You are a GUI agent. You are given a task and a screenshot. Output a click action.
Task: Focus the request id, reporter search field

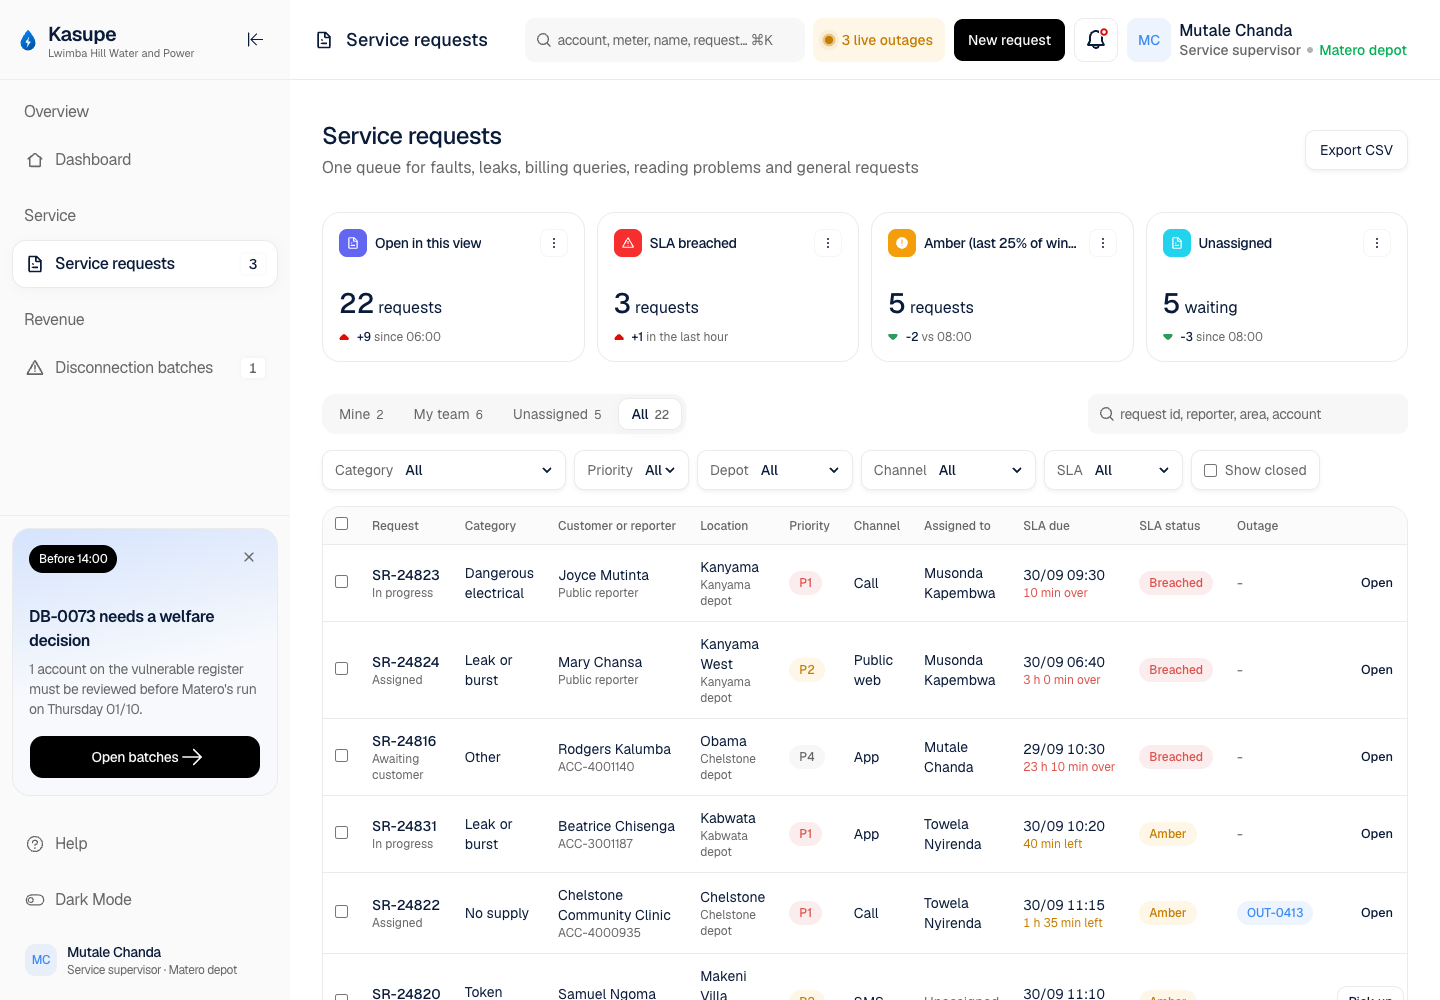click(x=1248, y=414)
